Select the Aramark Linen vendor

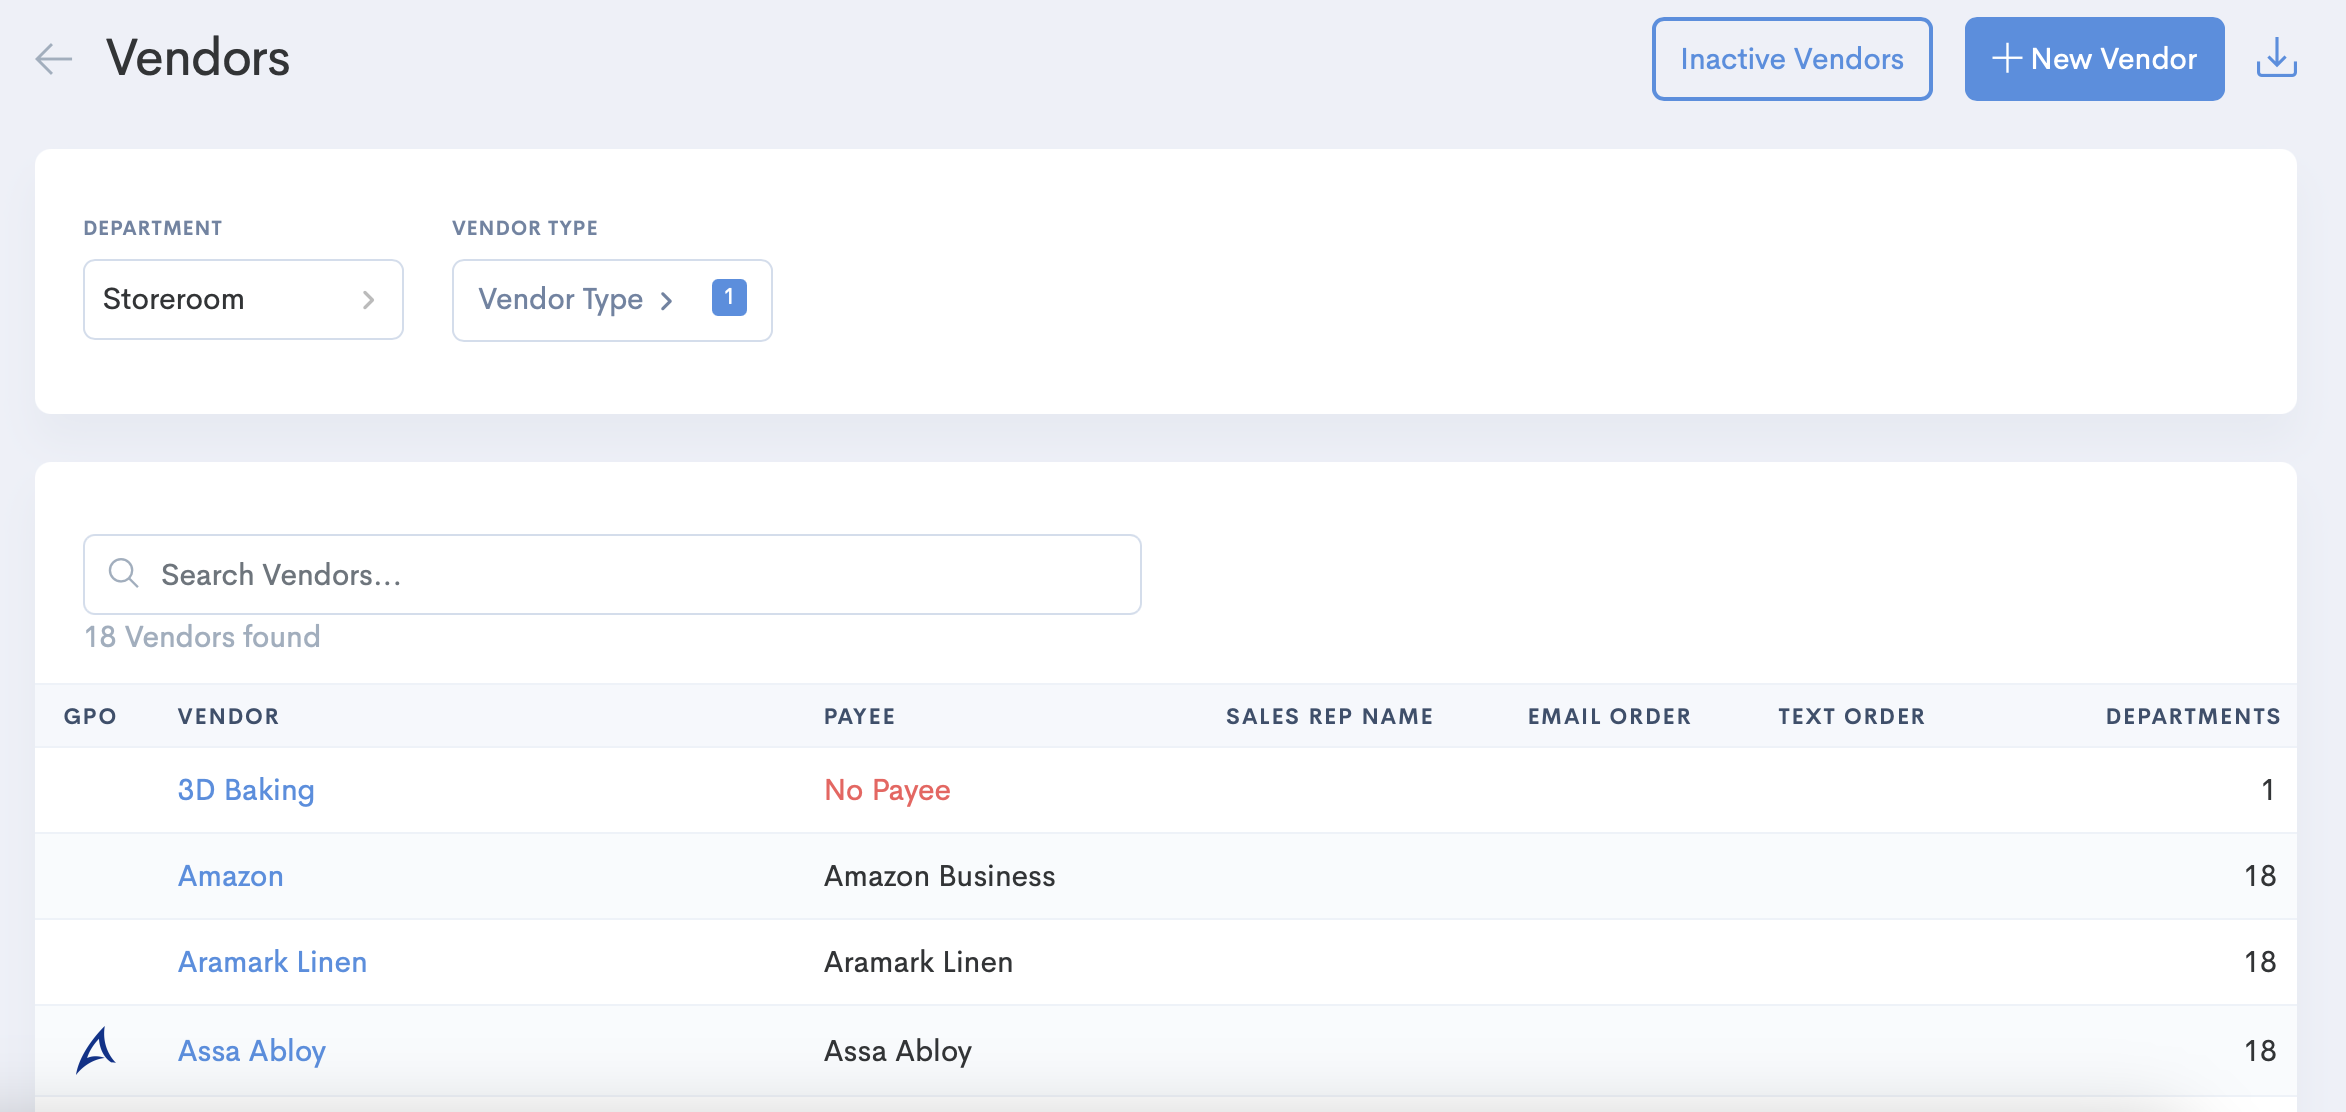coord(272,961)
